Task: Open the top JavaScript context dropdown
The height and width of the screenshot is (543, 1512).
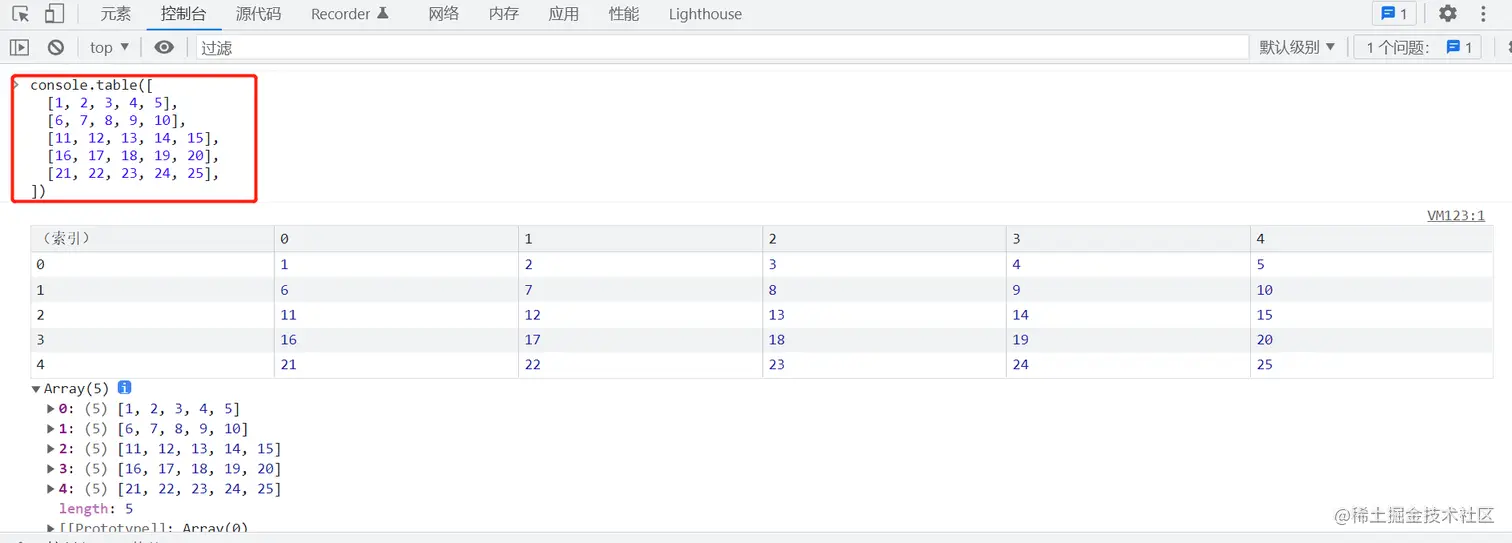Action: click(x=109, y=47)
